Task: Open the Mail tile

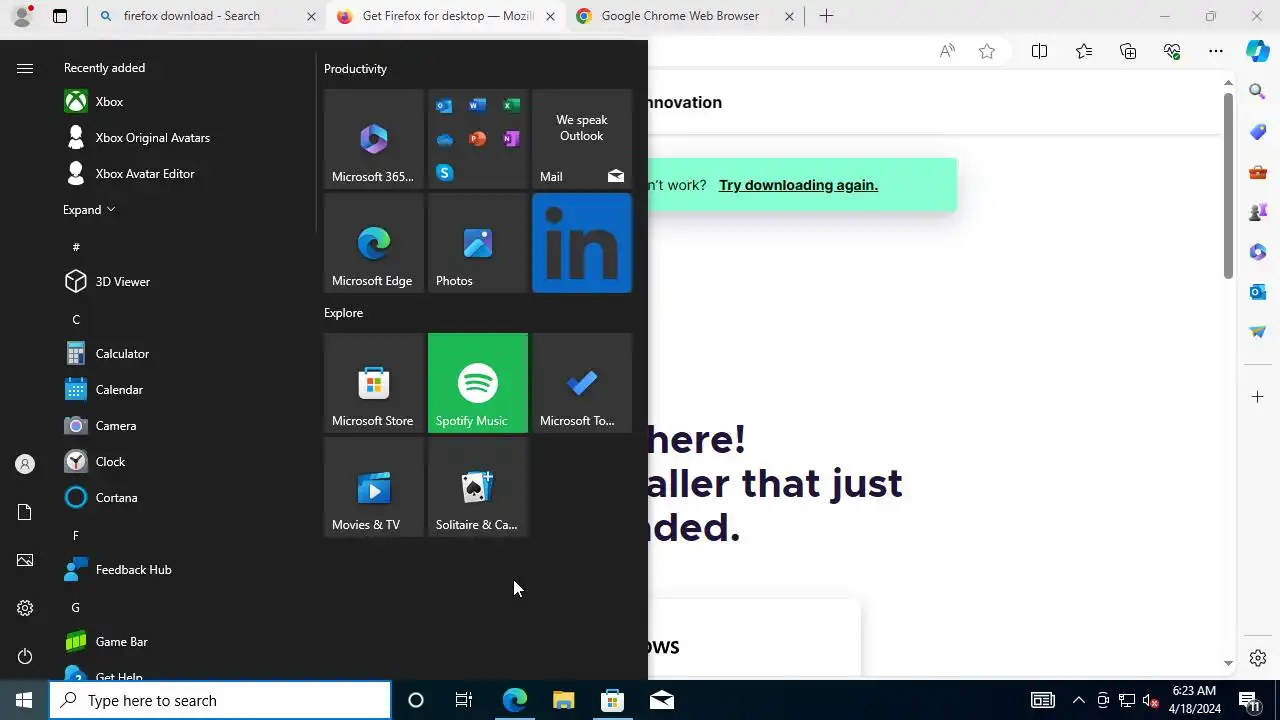Action: pyautogui.click(x=582, y=139)
